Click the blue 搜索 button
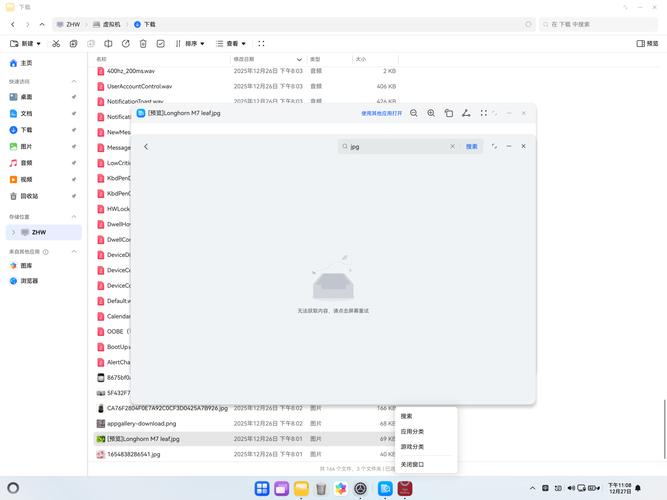Image resolution: width=667 pixels, height=500 pixels. pos(471,146)
